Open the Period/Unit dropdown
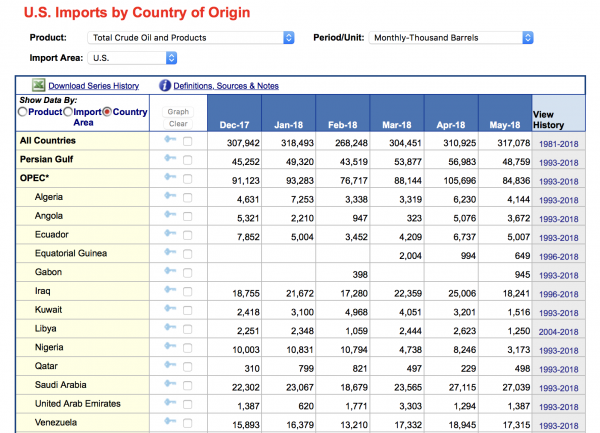This screenshot has width=600, height=433. 451,37
